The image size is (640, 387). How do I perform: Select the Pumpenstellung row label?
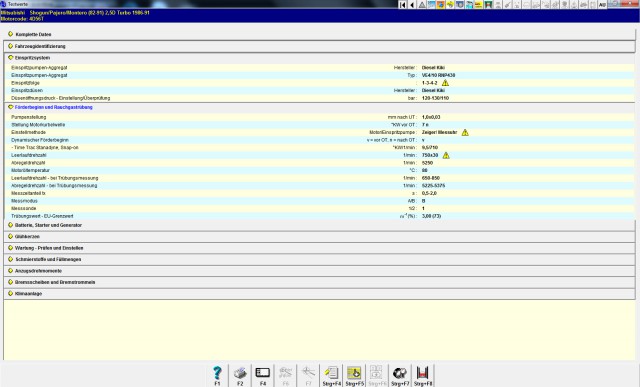(29, 117)
